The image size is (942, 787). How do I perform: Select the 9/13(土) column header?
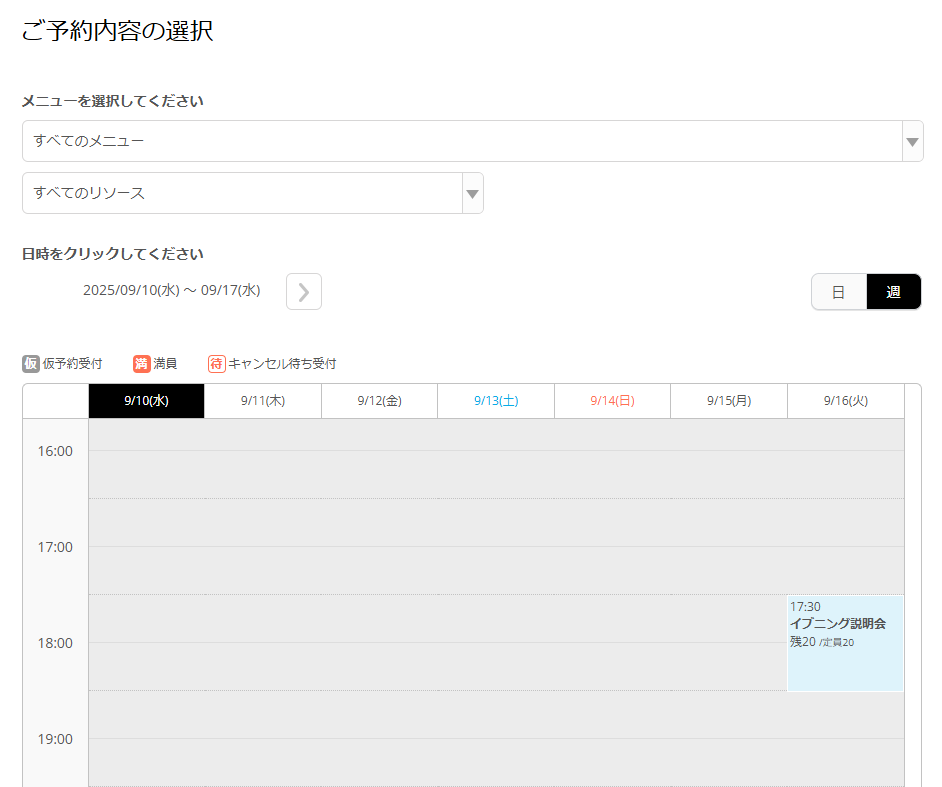(x=496, y=401)
